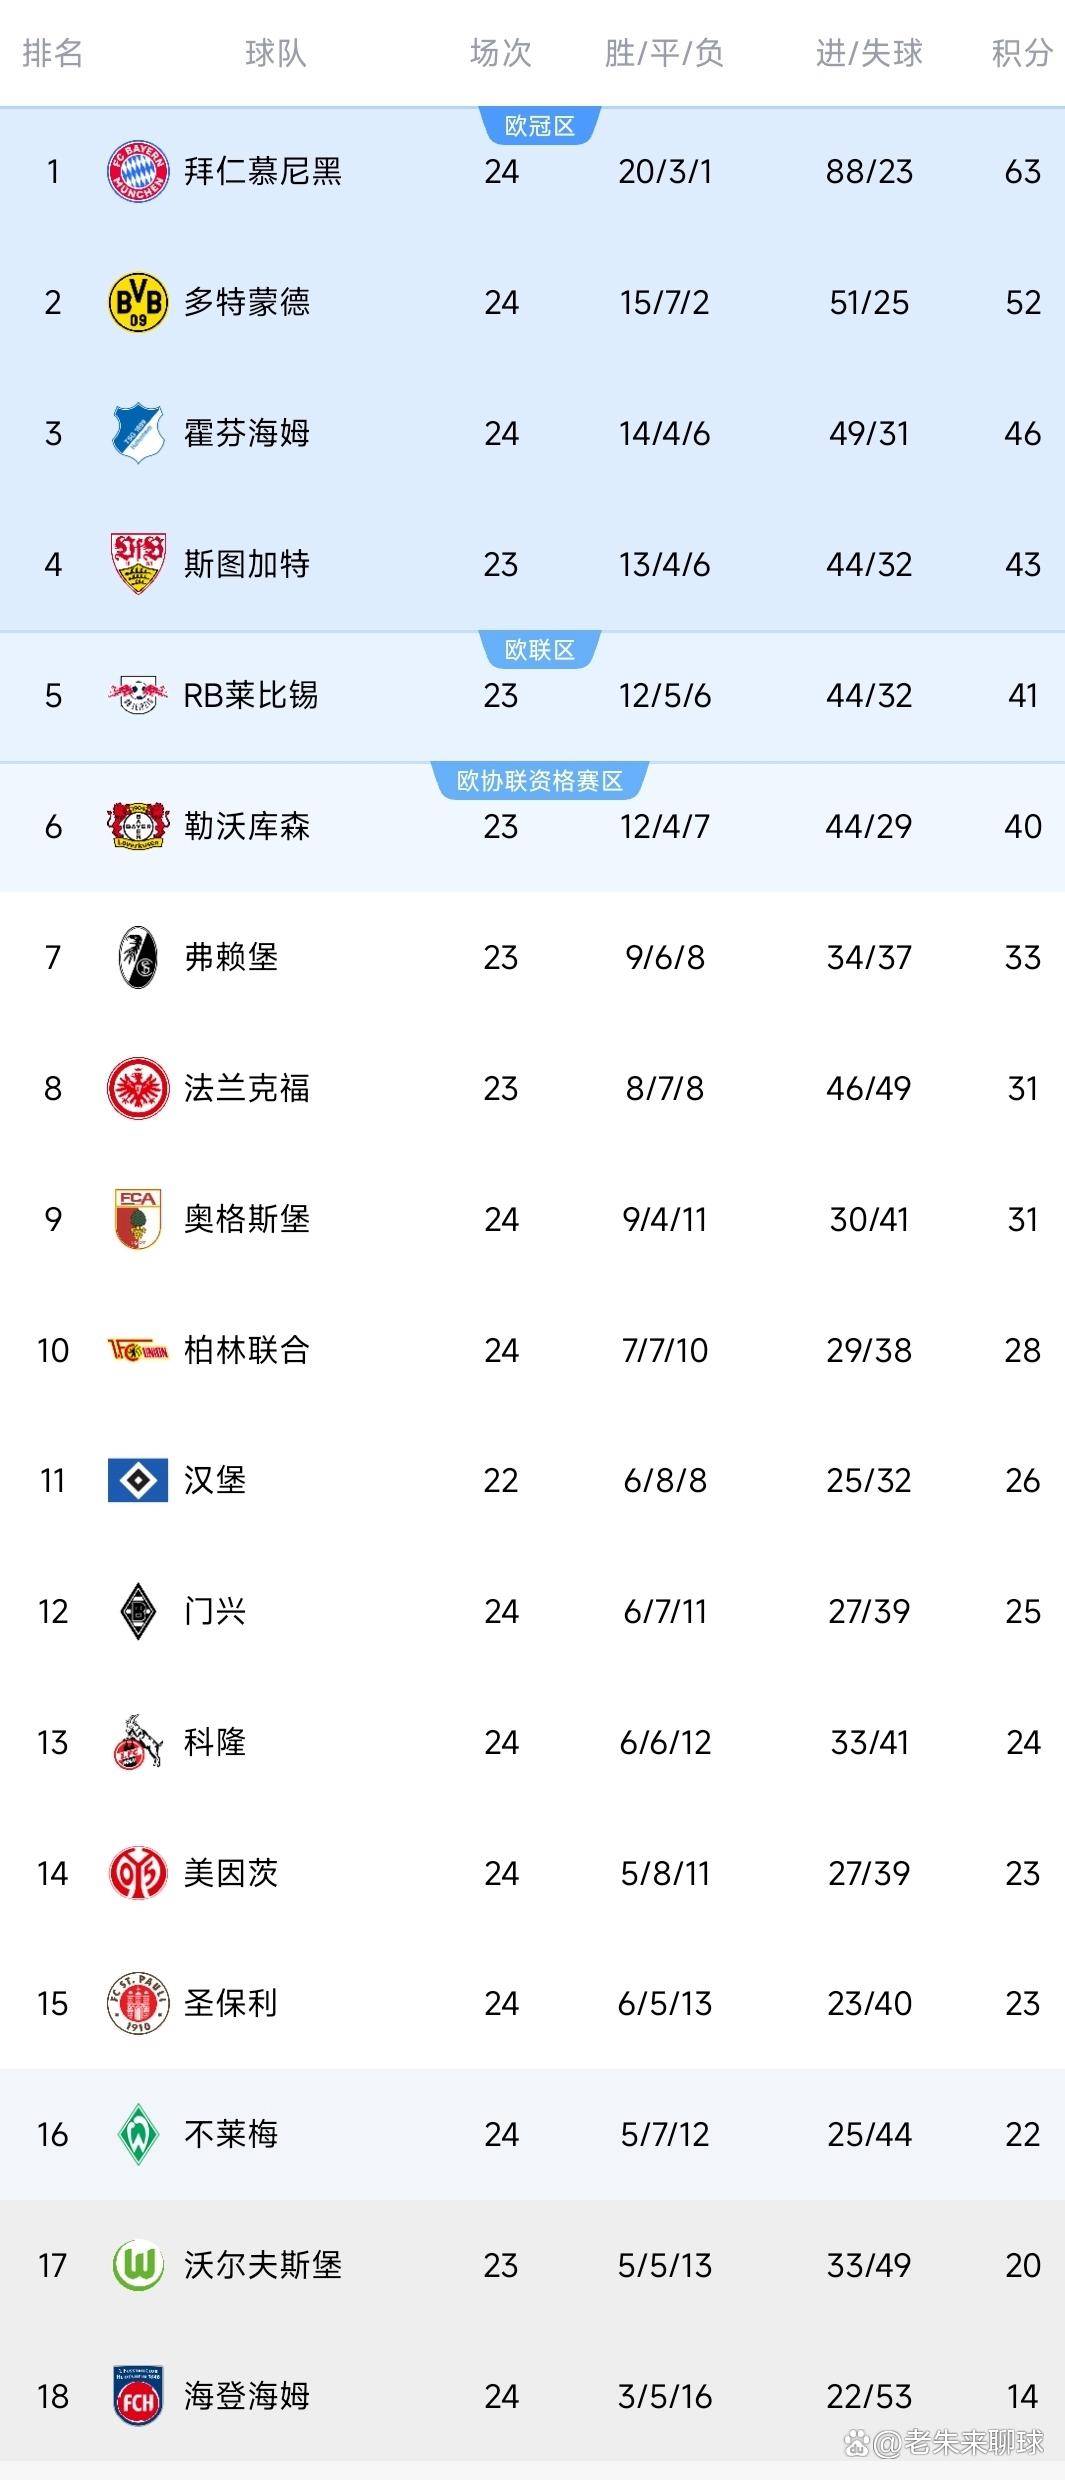Image resolution: width=1065 pixels, height=2480 pixels.
Task: Sort by the 积分 column header
Action: [1022, 53]
